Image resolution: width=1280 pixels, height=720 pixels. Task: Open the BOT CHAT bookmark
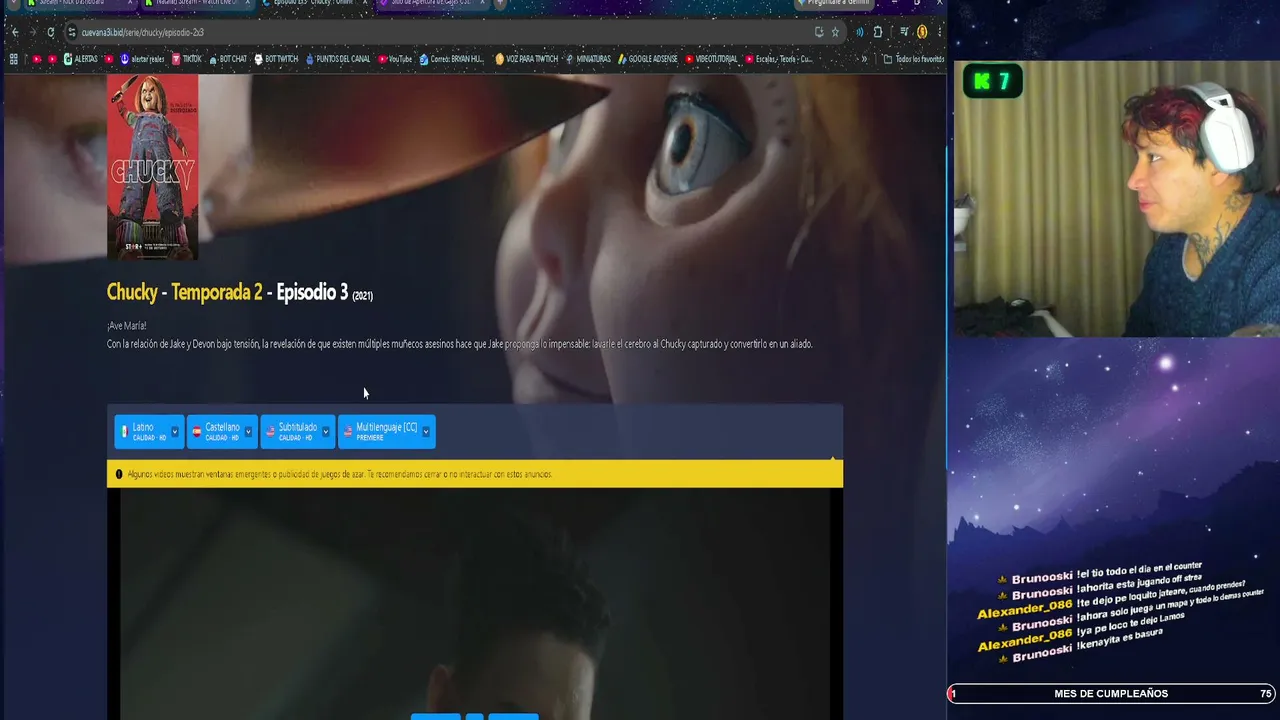tap(227, 59)
